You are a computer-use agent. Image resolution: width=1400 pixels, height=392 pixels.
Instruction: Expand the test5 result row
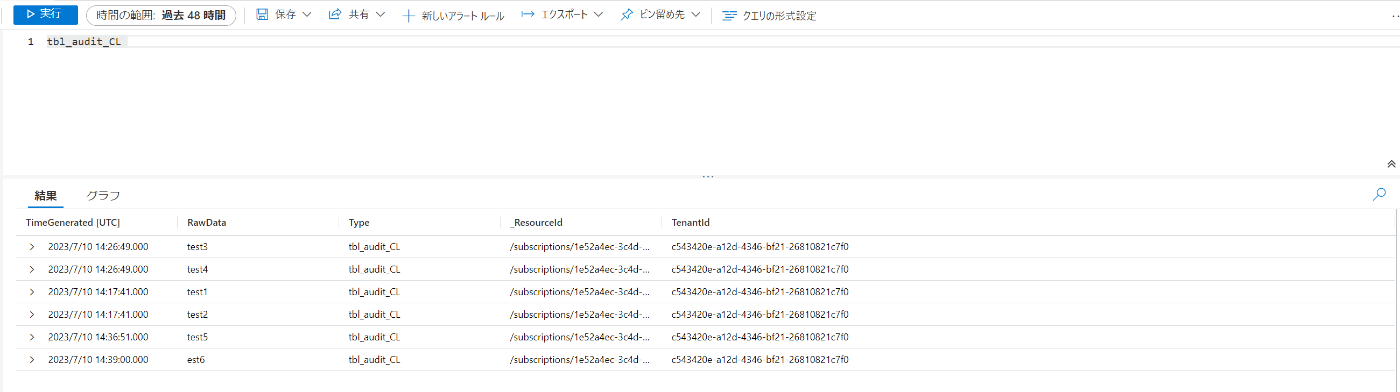[x=32, y=337]
